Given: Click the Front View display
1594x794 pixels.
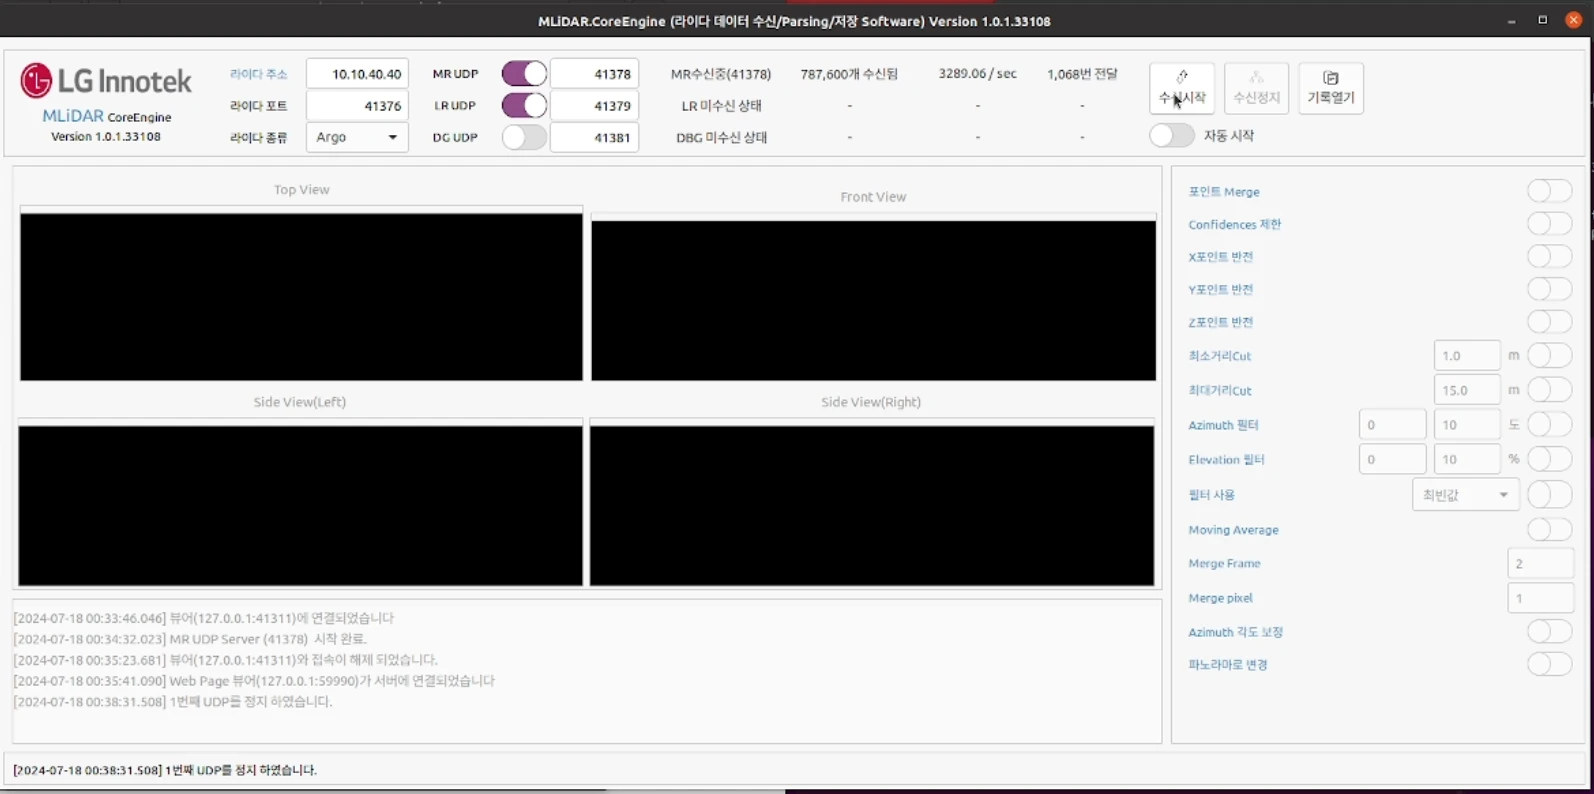Looking at the screenshot, I should click(x=873, y=301).
